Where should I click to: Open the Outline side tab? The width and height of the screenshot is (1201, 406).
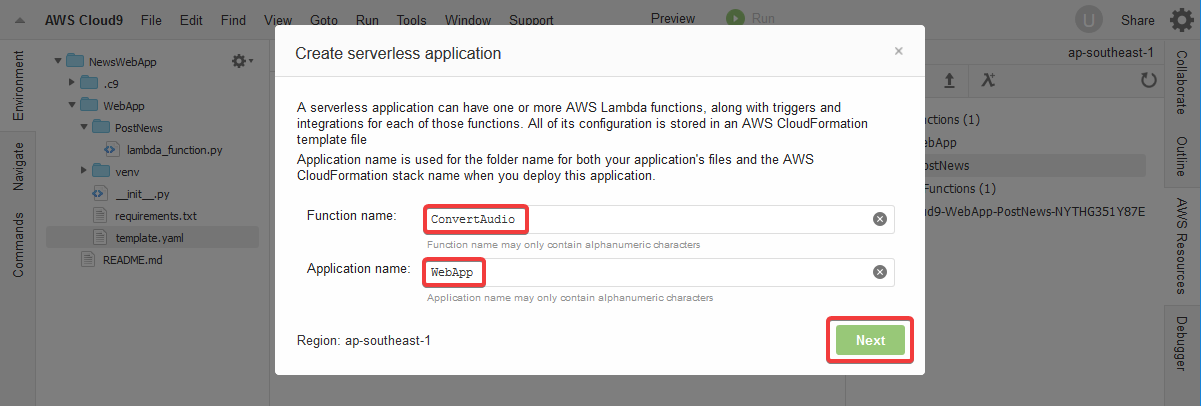1182,156
